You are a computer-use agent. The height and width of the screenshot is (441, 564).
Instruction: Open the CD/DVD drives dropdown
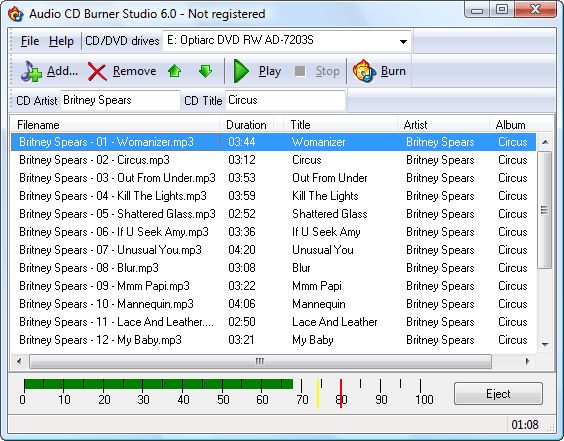click(x=403, y=42)
